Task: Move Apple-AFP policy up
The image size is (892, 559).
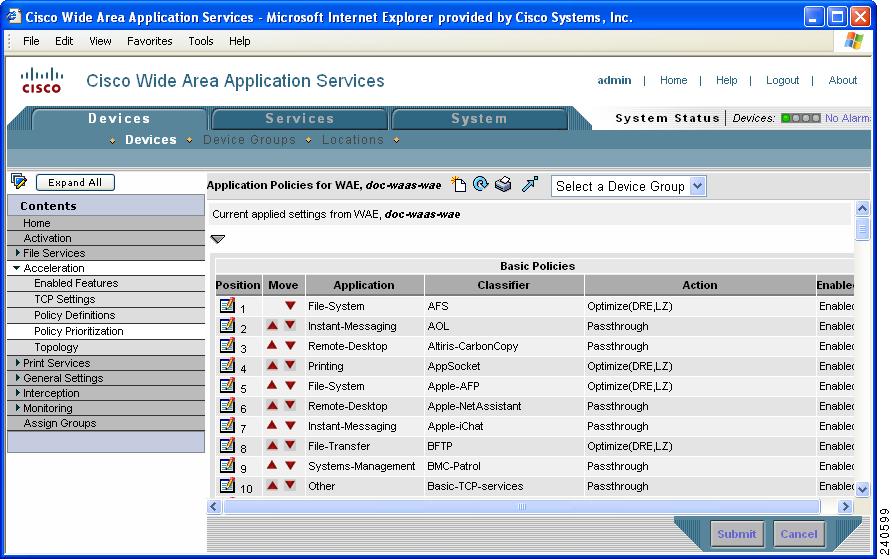Action: [x=272, y=385]
